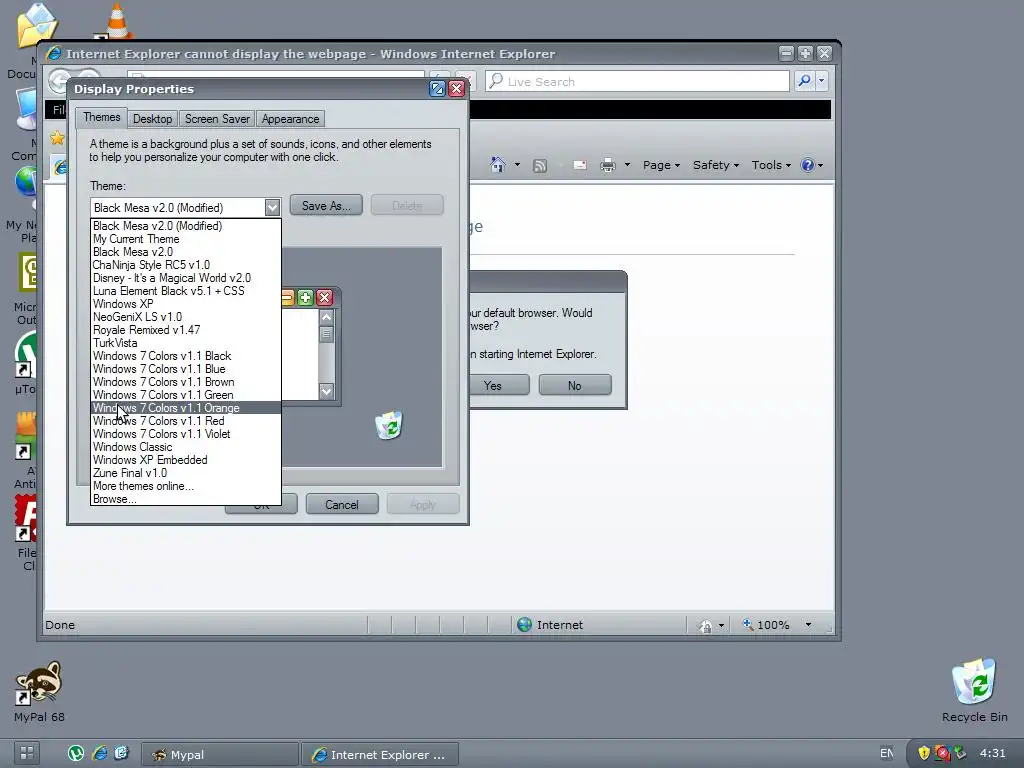Click the help button in Display Properties title bar
This screenshot has width=1024, height=768.
(x=437, y=89)
